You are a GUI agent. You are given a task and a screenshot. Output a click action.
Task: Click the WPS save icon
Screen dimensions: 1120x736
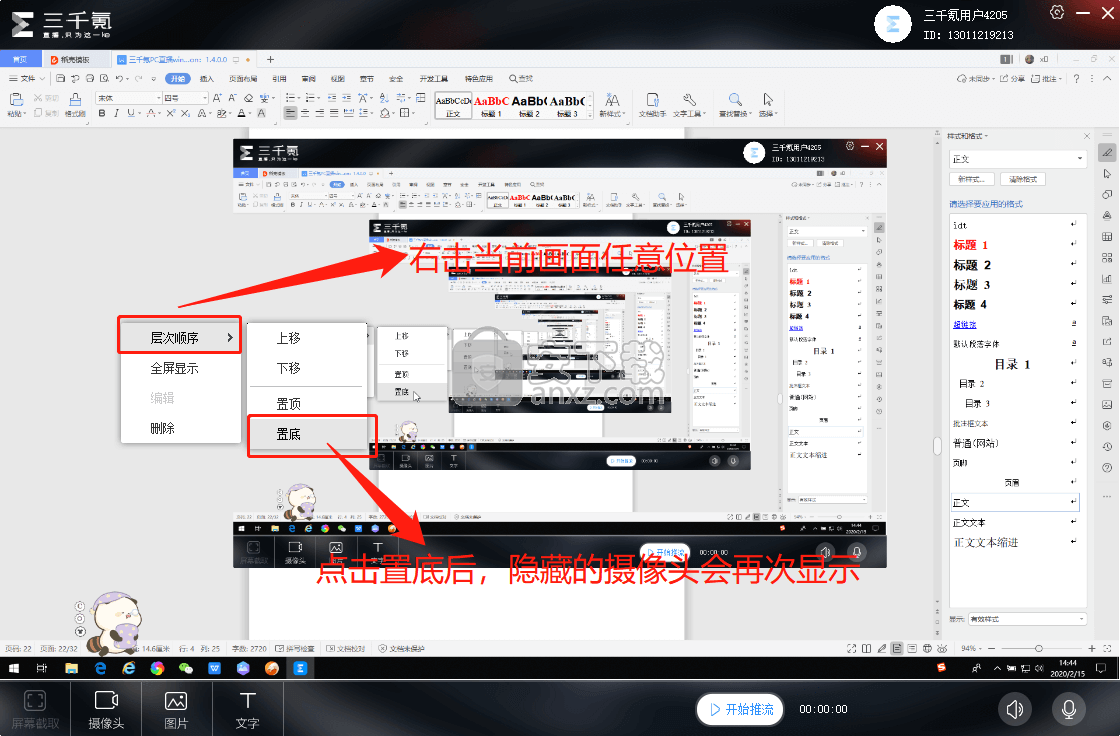(61, 79)
